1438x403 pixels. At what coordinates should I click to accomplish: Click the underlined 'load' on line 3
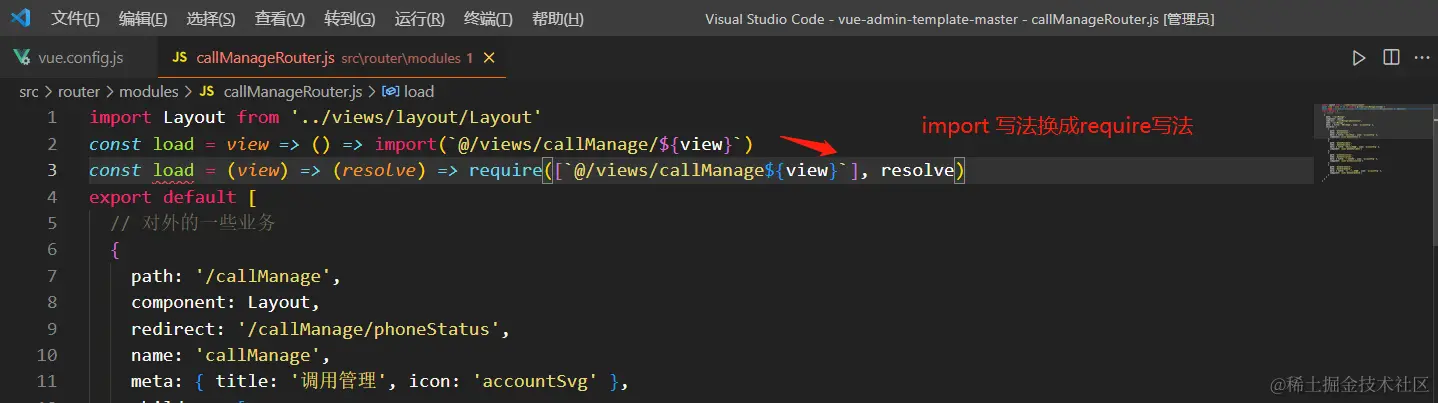tap(173, 170)
